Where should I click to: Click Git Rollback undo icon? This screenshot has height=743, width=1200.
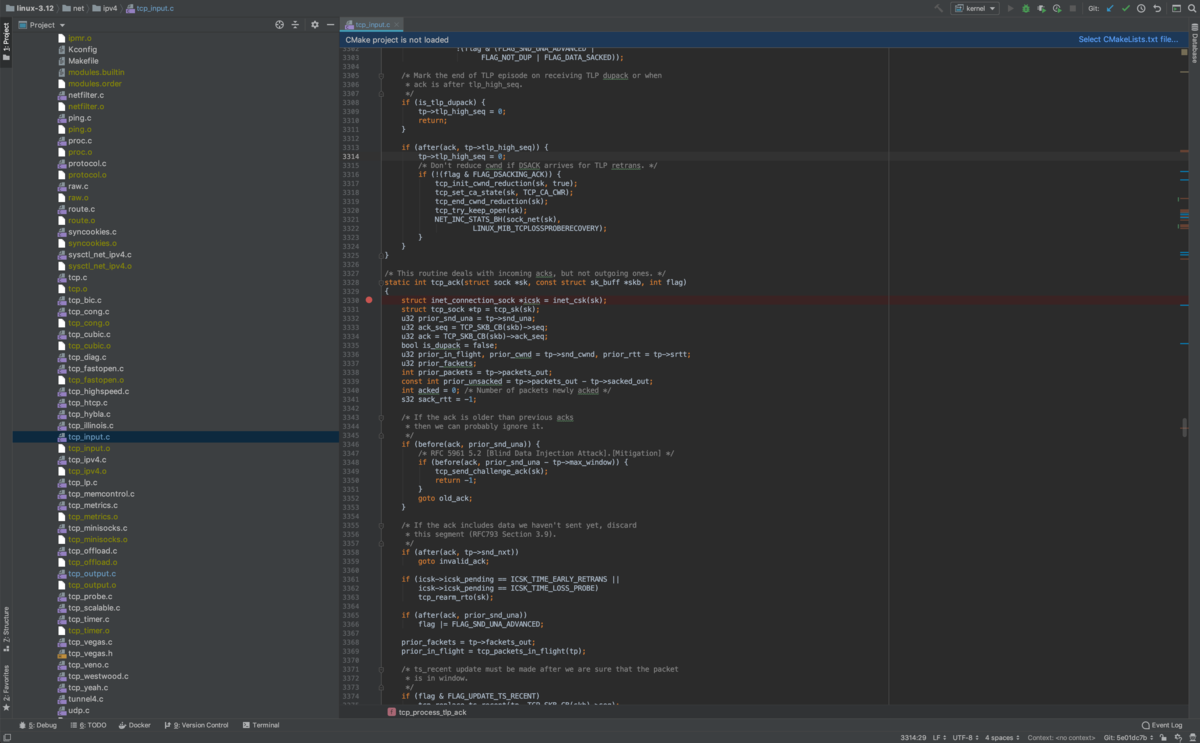(x=1157, y=8)
